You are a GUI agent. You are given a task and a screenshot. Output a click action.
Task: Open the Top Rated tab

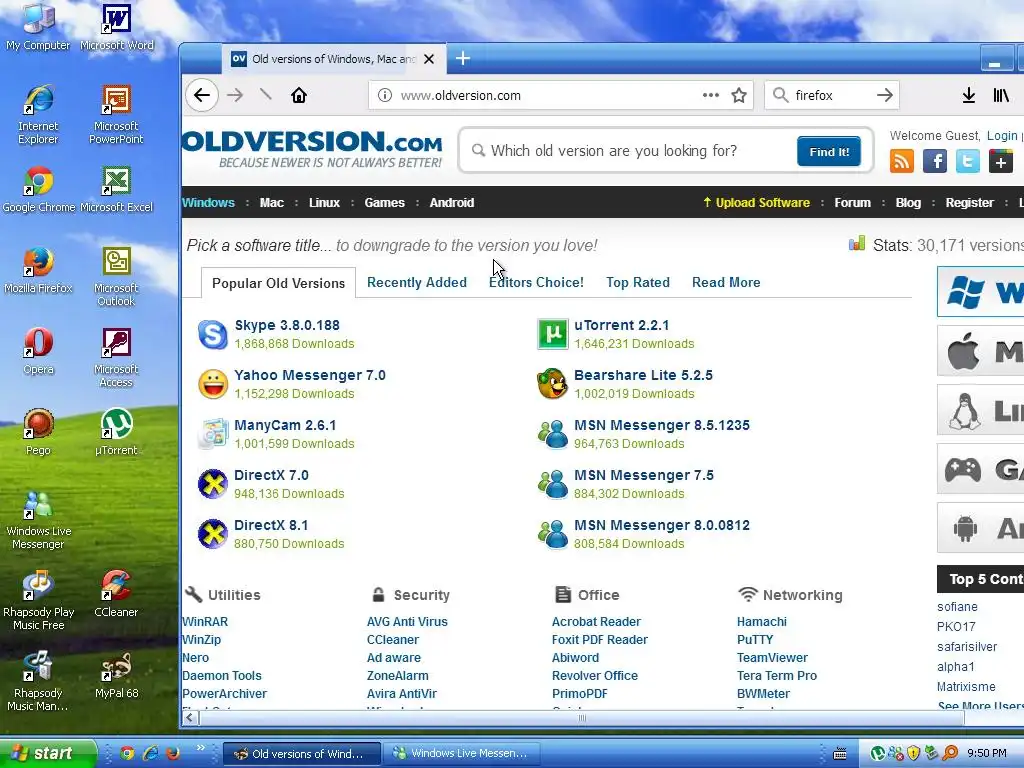[x=638, y=282]
